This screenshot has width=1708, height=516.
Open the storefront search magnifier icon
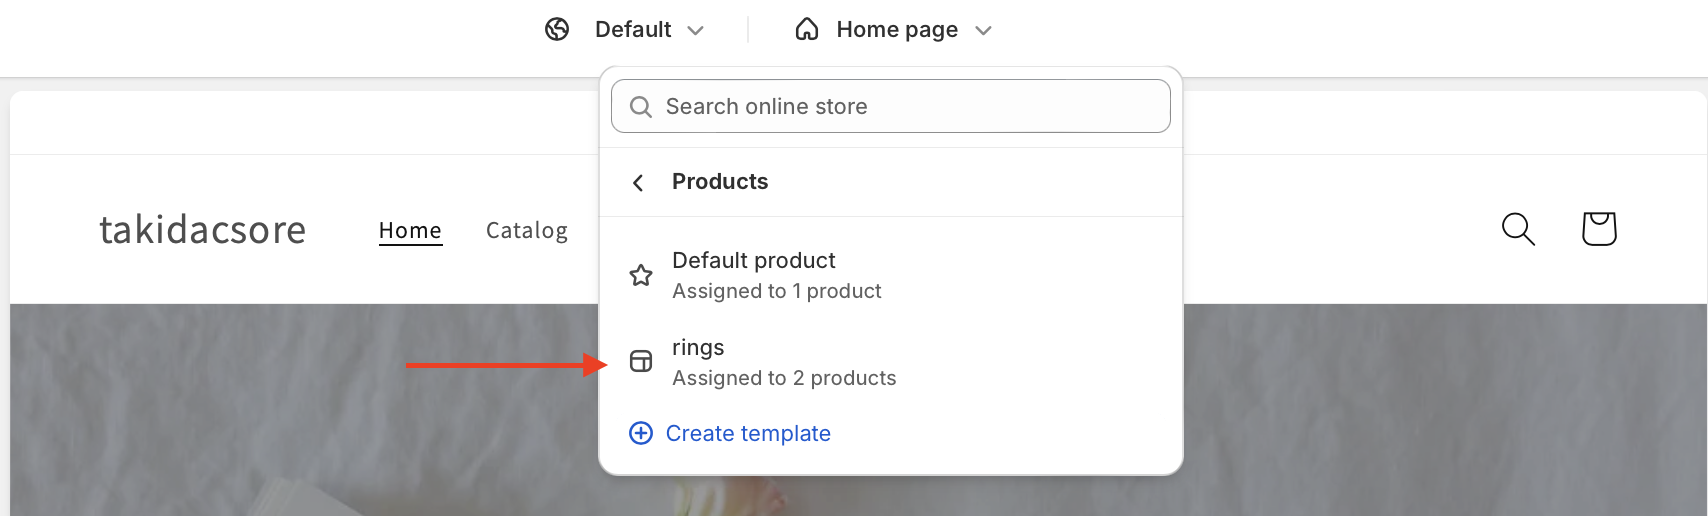(x=1518, y=229)
